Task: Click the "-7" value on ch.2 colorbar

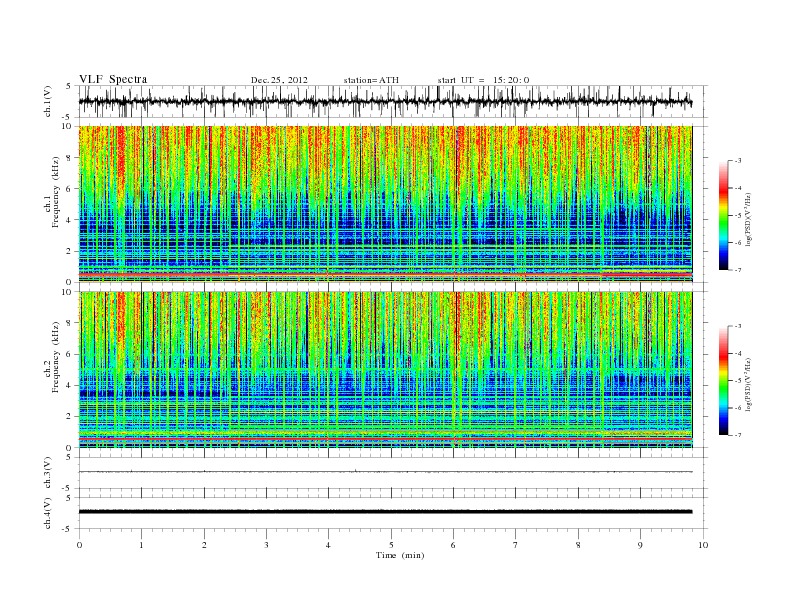Action: pyautogui.click(x=737, y=435)
